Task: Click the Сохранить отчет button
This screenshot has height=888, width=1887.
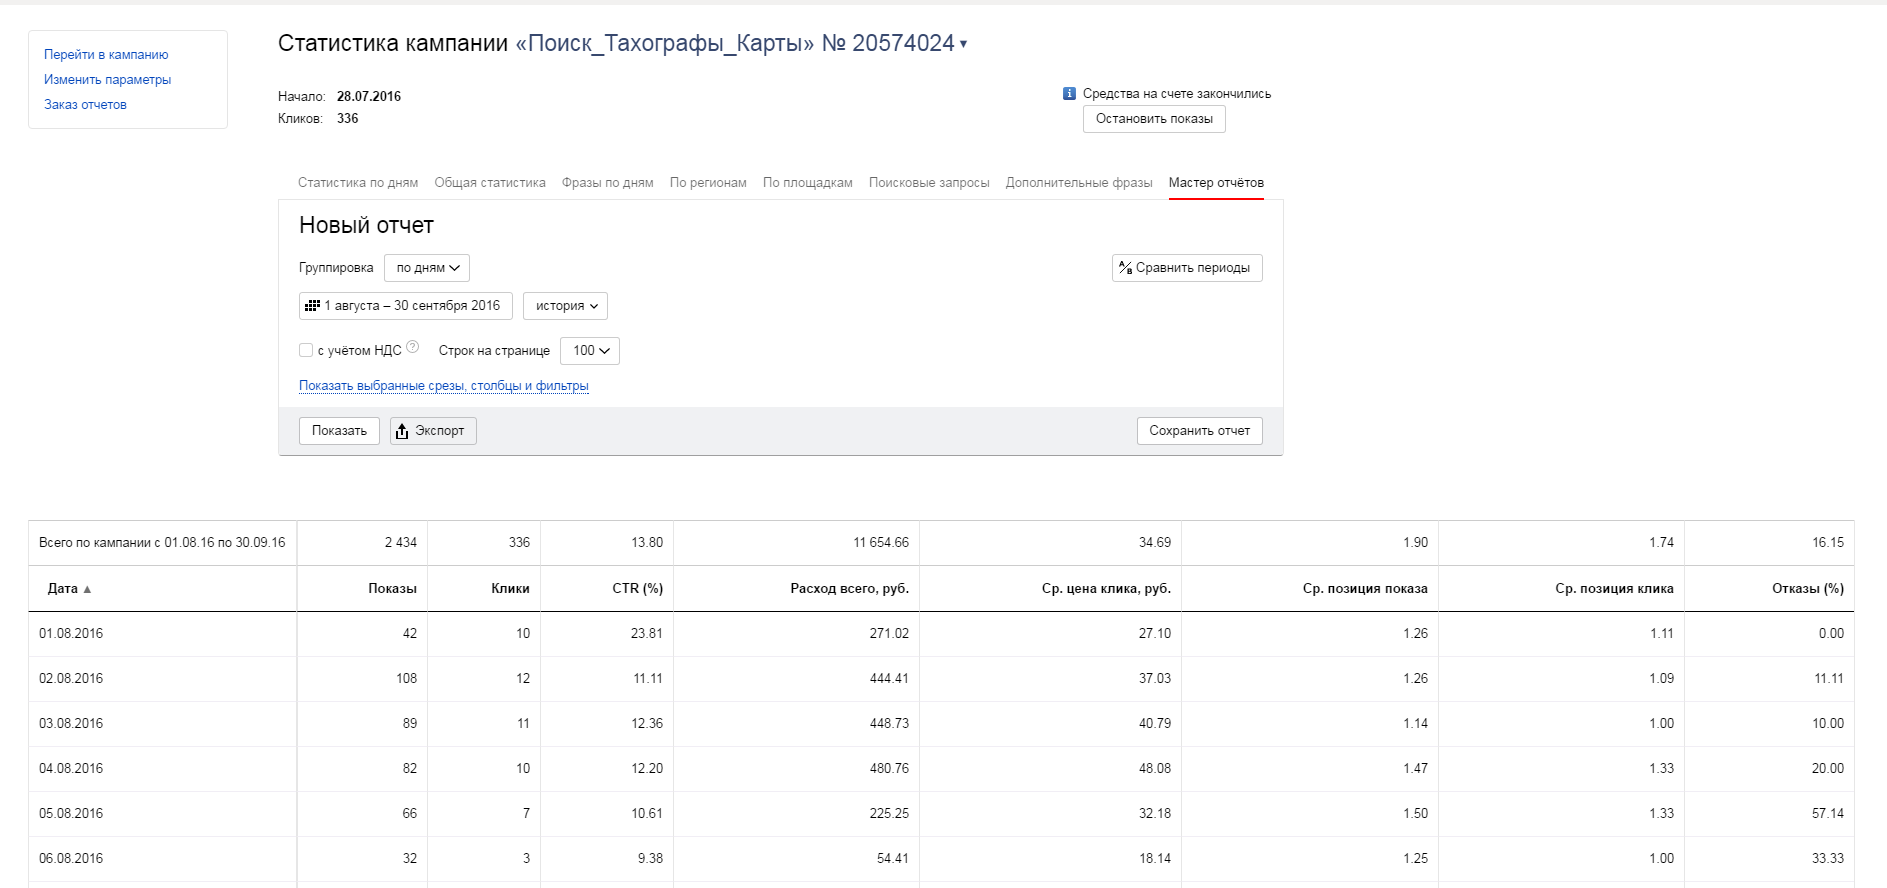Action: click(x=1200, y=431)
